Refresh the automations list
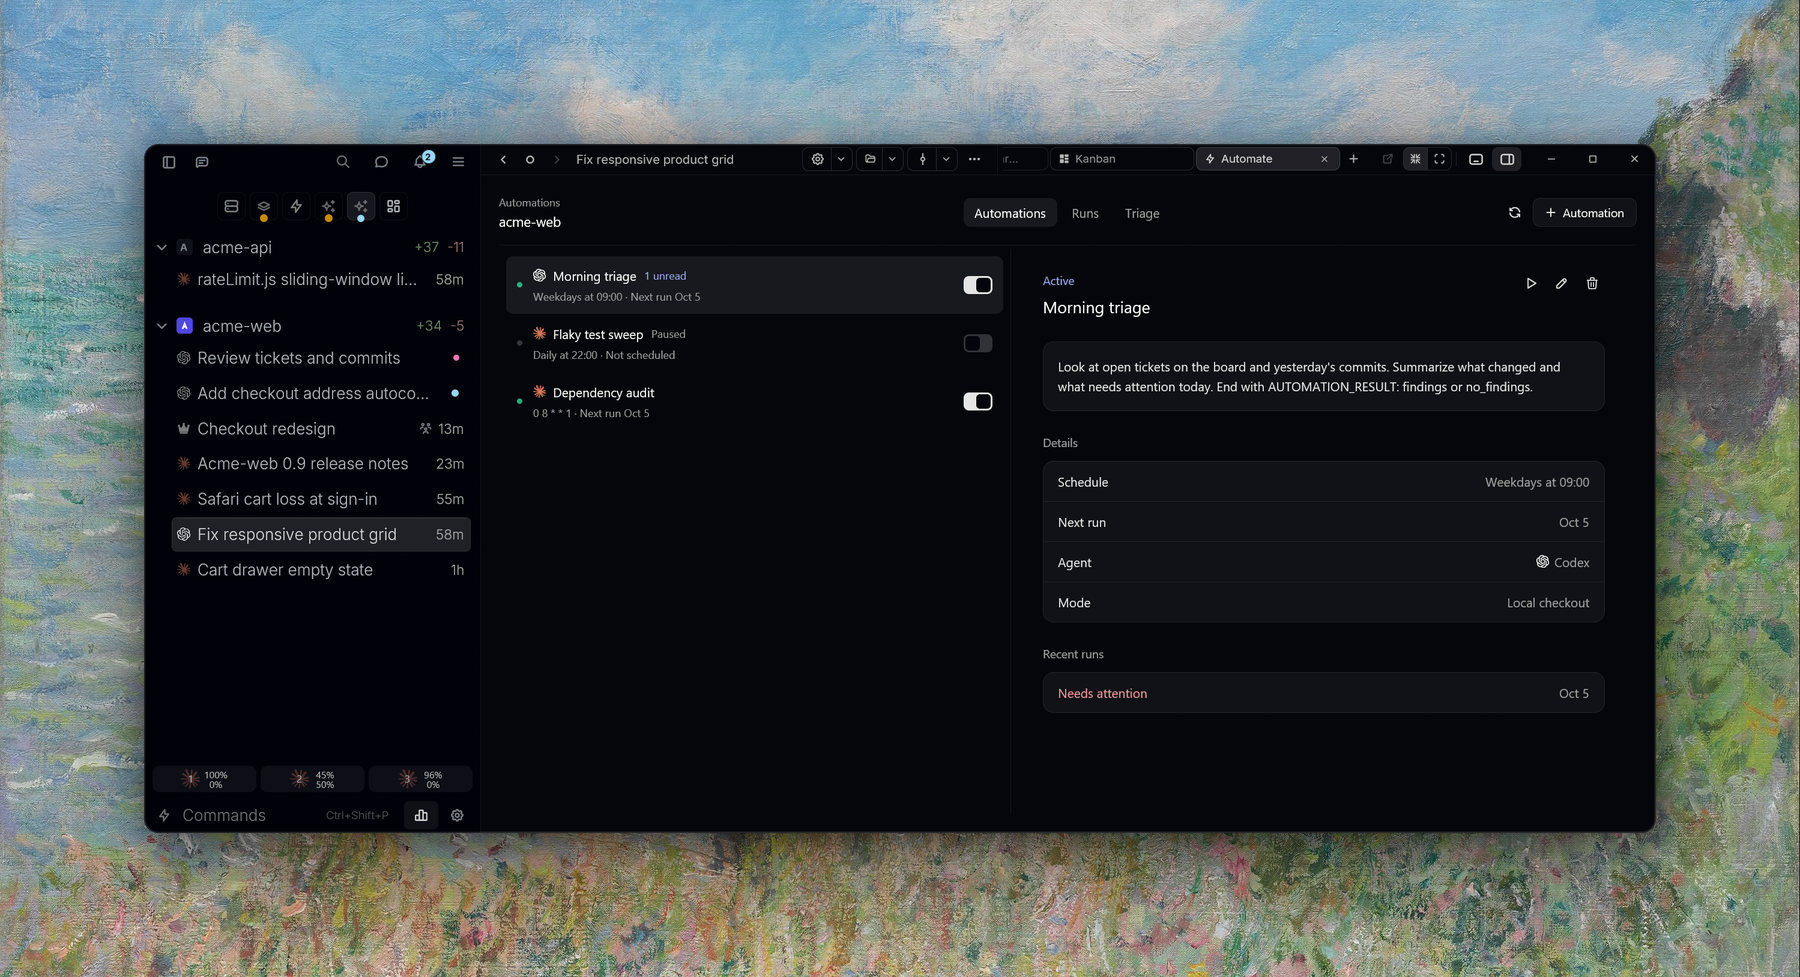This screenshot has width=1800, height=977. (x=1514, y=213)
